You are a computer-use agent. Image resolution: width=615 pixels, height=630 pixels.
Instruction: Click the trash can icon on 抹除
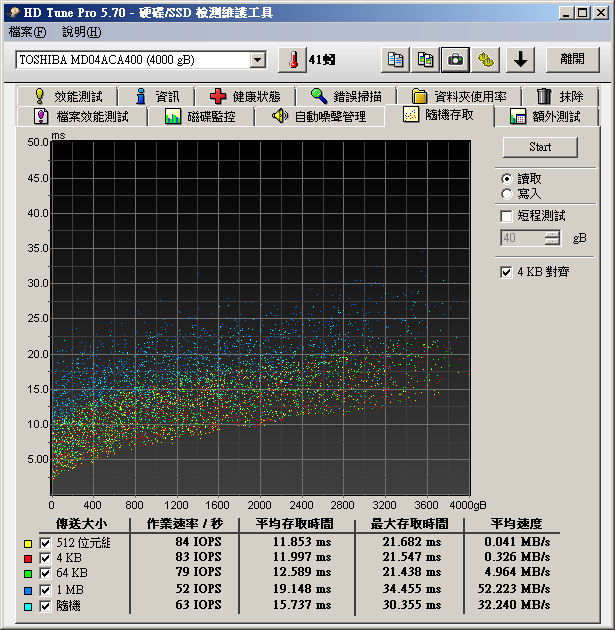[x=544, y=96]
